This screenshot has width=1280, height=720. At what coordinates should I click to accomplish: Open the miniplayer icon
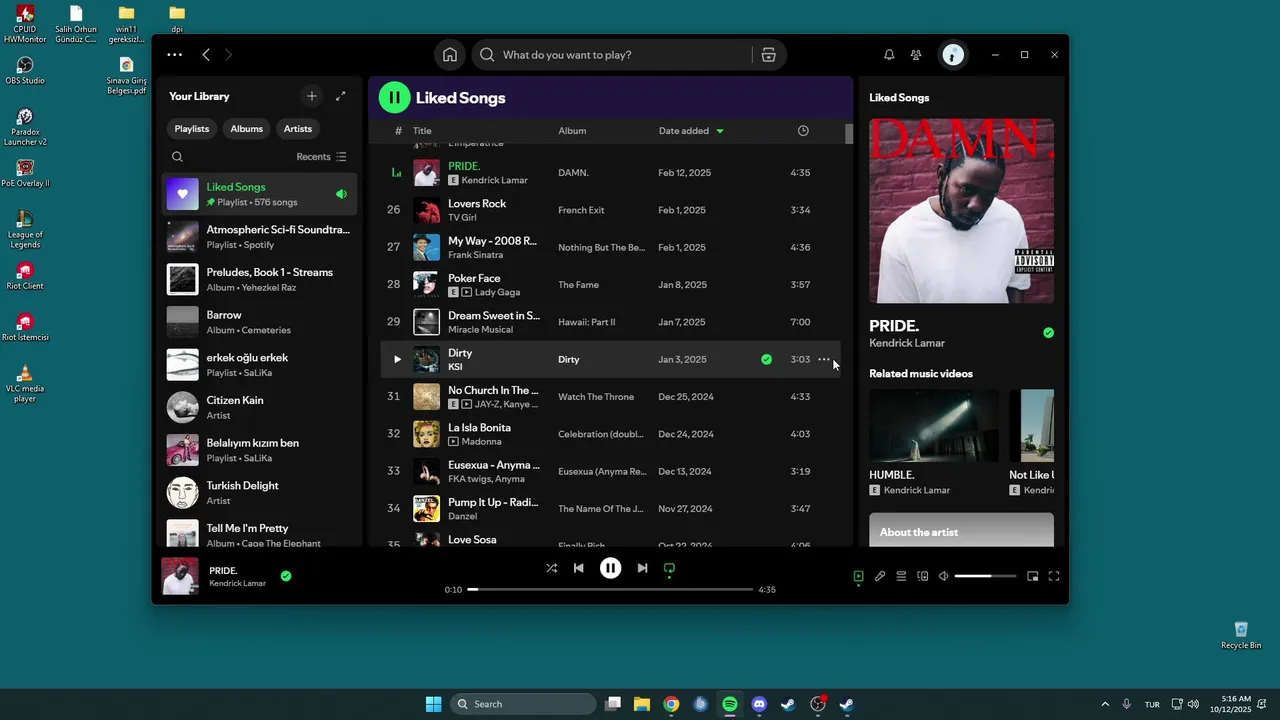point(1033,576)
